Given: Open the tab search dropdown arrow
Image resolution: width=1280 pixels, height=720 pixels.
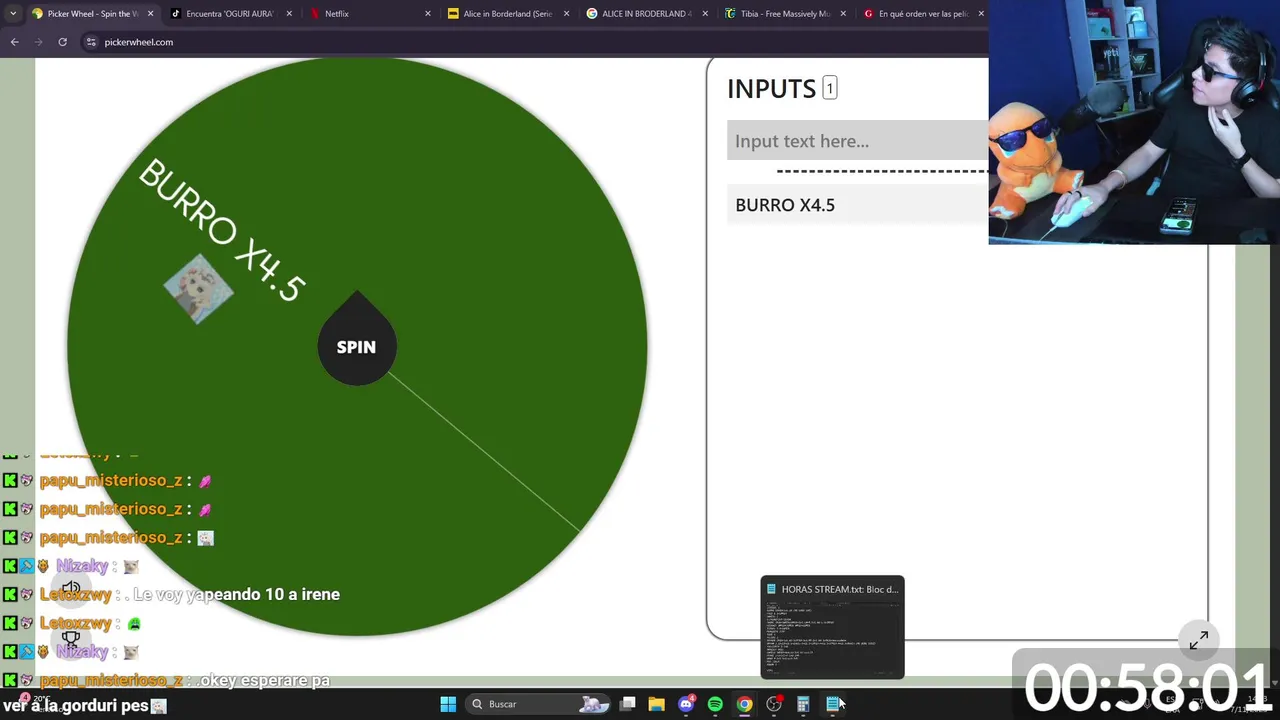Looking at the screenshot, I should point(12,14).
